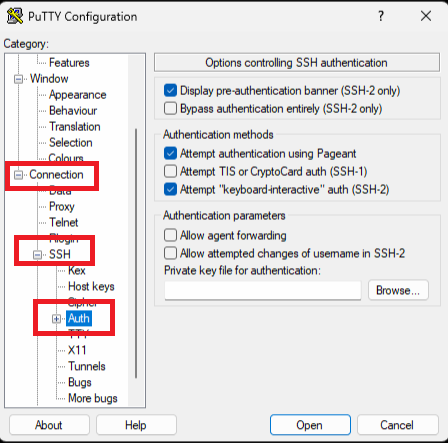The height and width of the screenshot is (443, 448).
Task: Enable Attempt TIS or CryptoCard auth
Action: (x=170, y=171)
